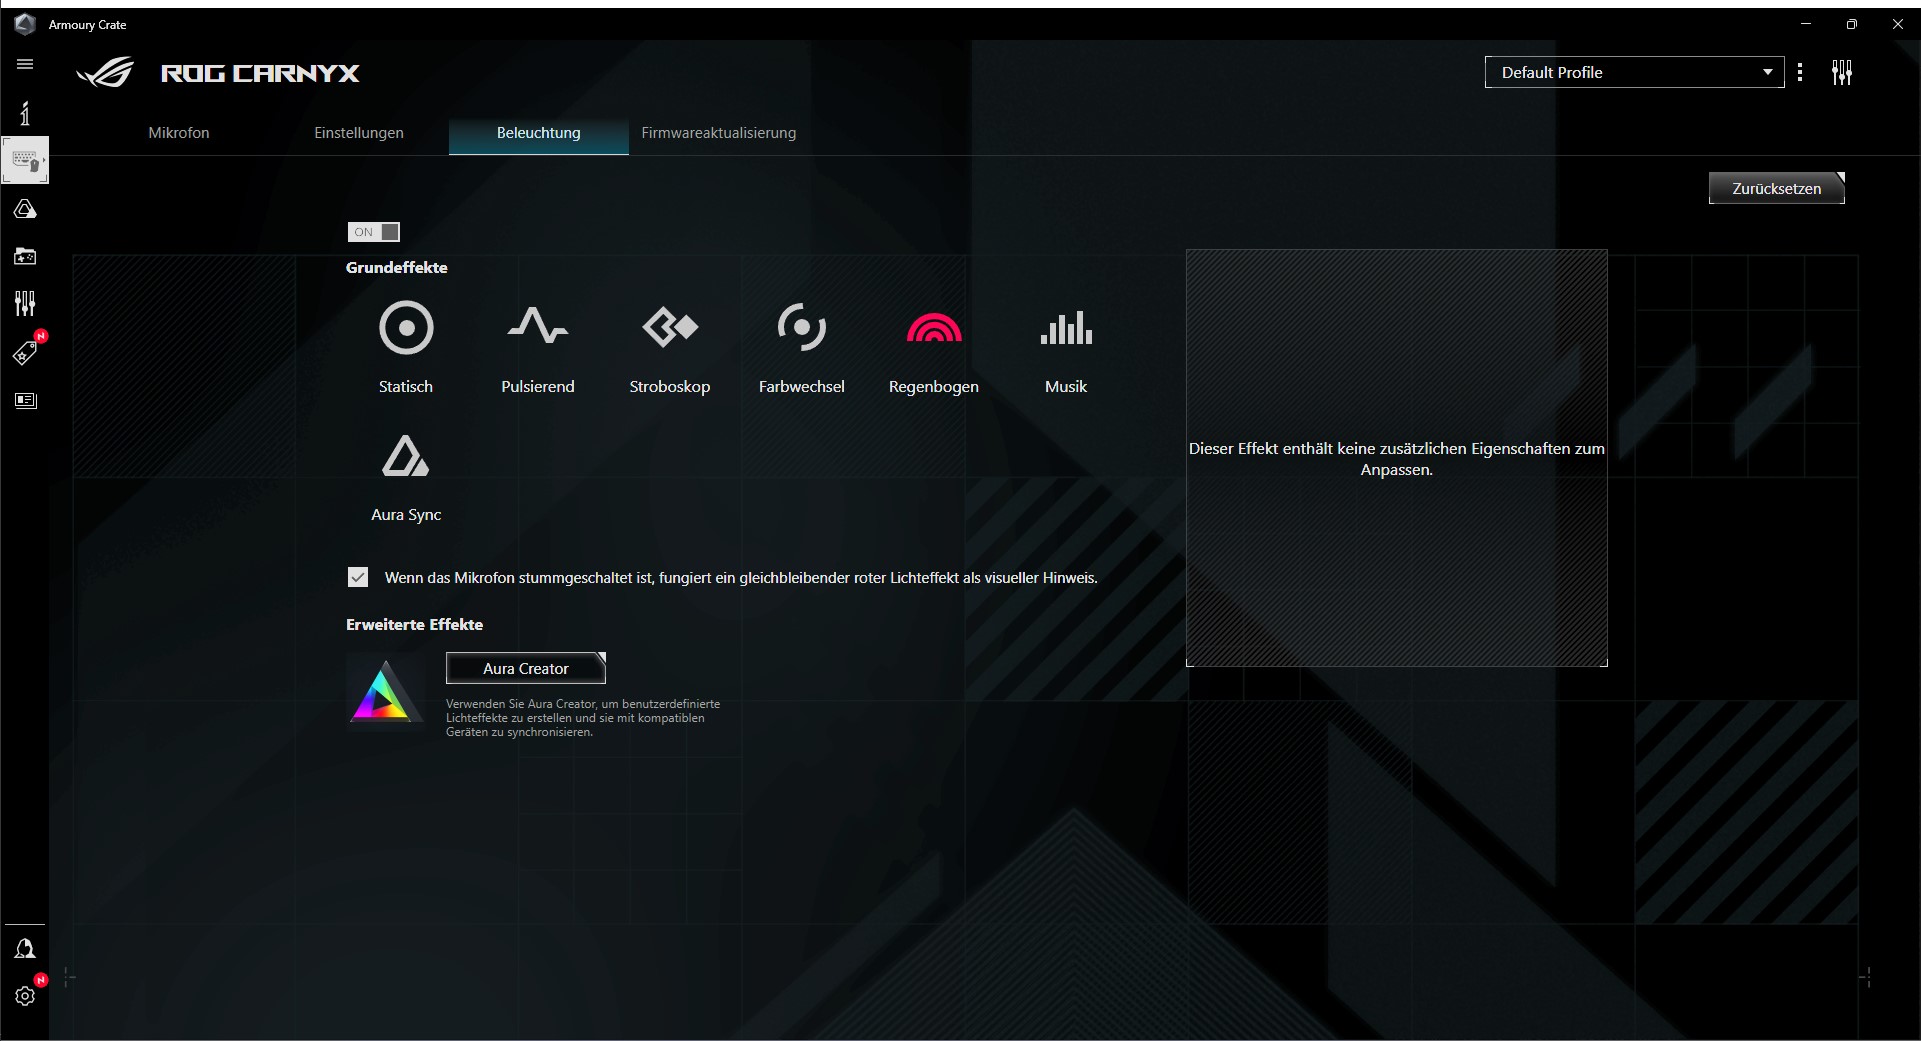Expand the Default Profile dropdown

tap(1634, 72)
